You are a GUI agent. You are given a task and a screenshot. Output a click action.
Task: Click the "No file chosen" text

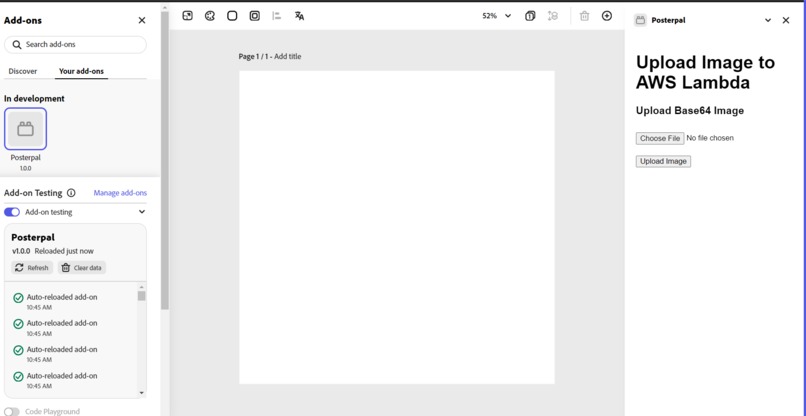[x=710, y=138]
